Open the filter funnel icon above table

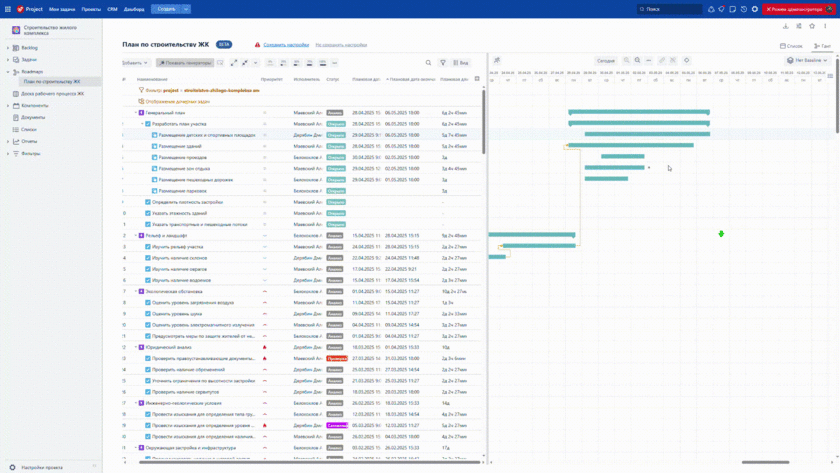pyautogui.click(x=443, y=63)
